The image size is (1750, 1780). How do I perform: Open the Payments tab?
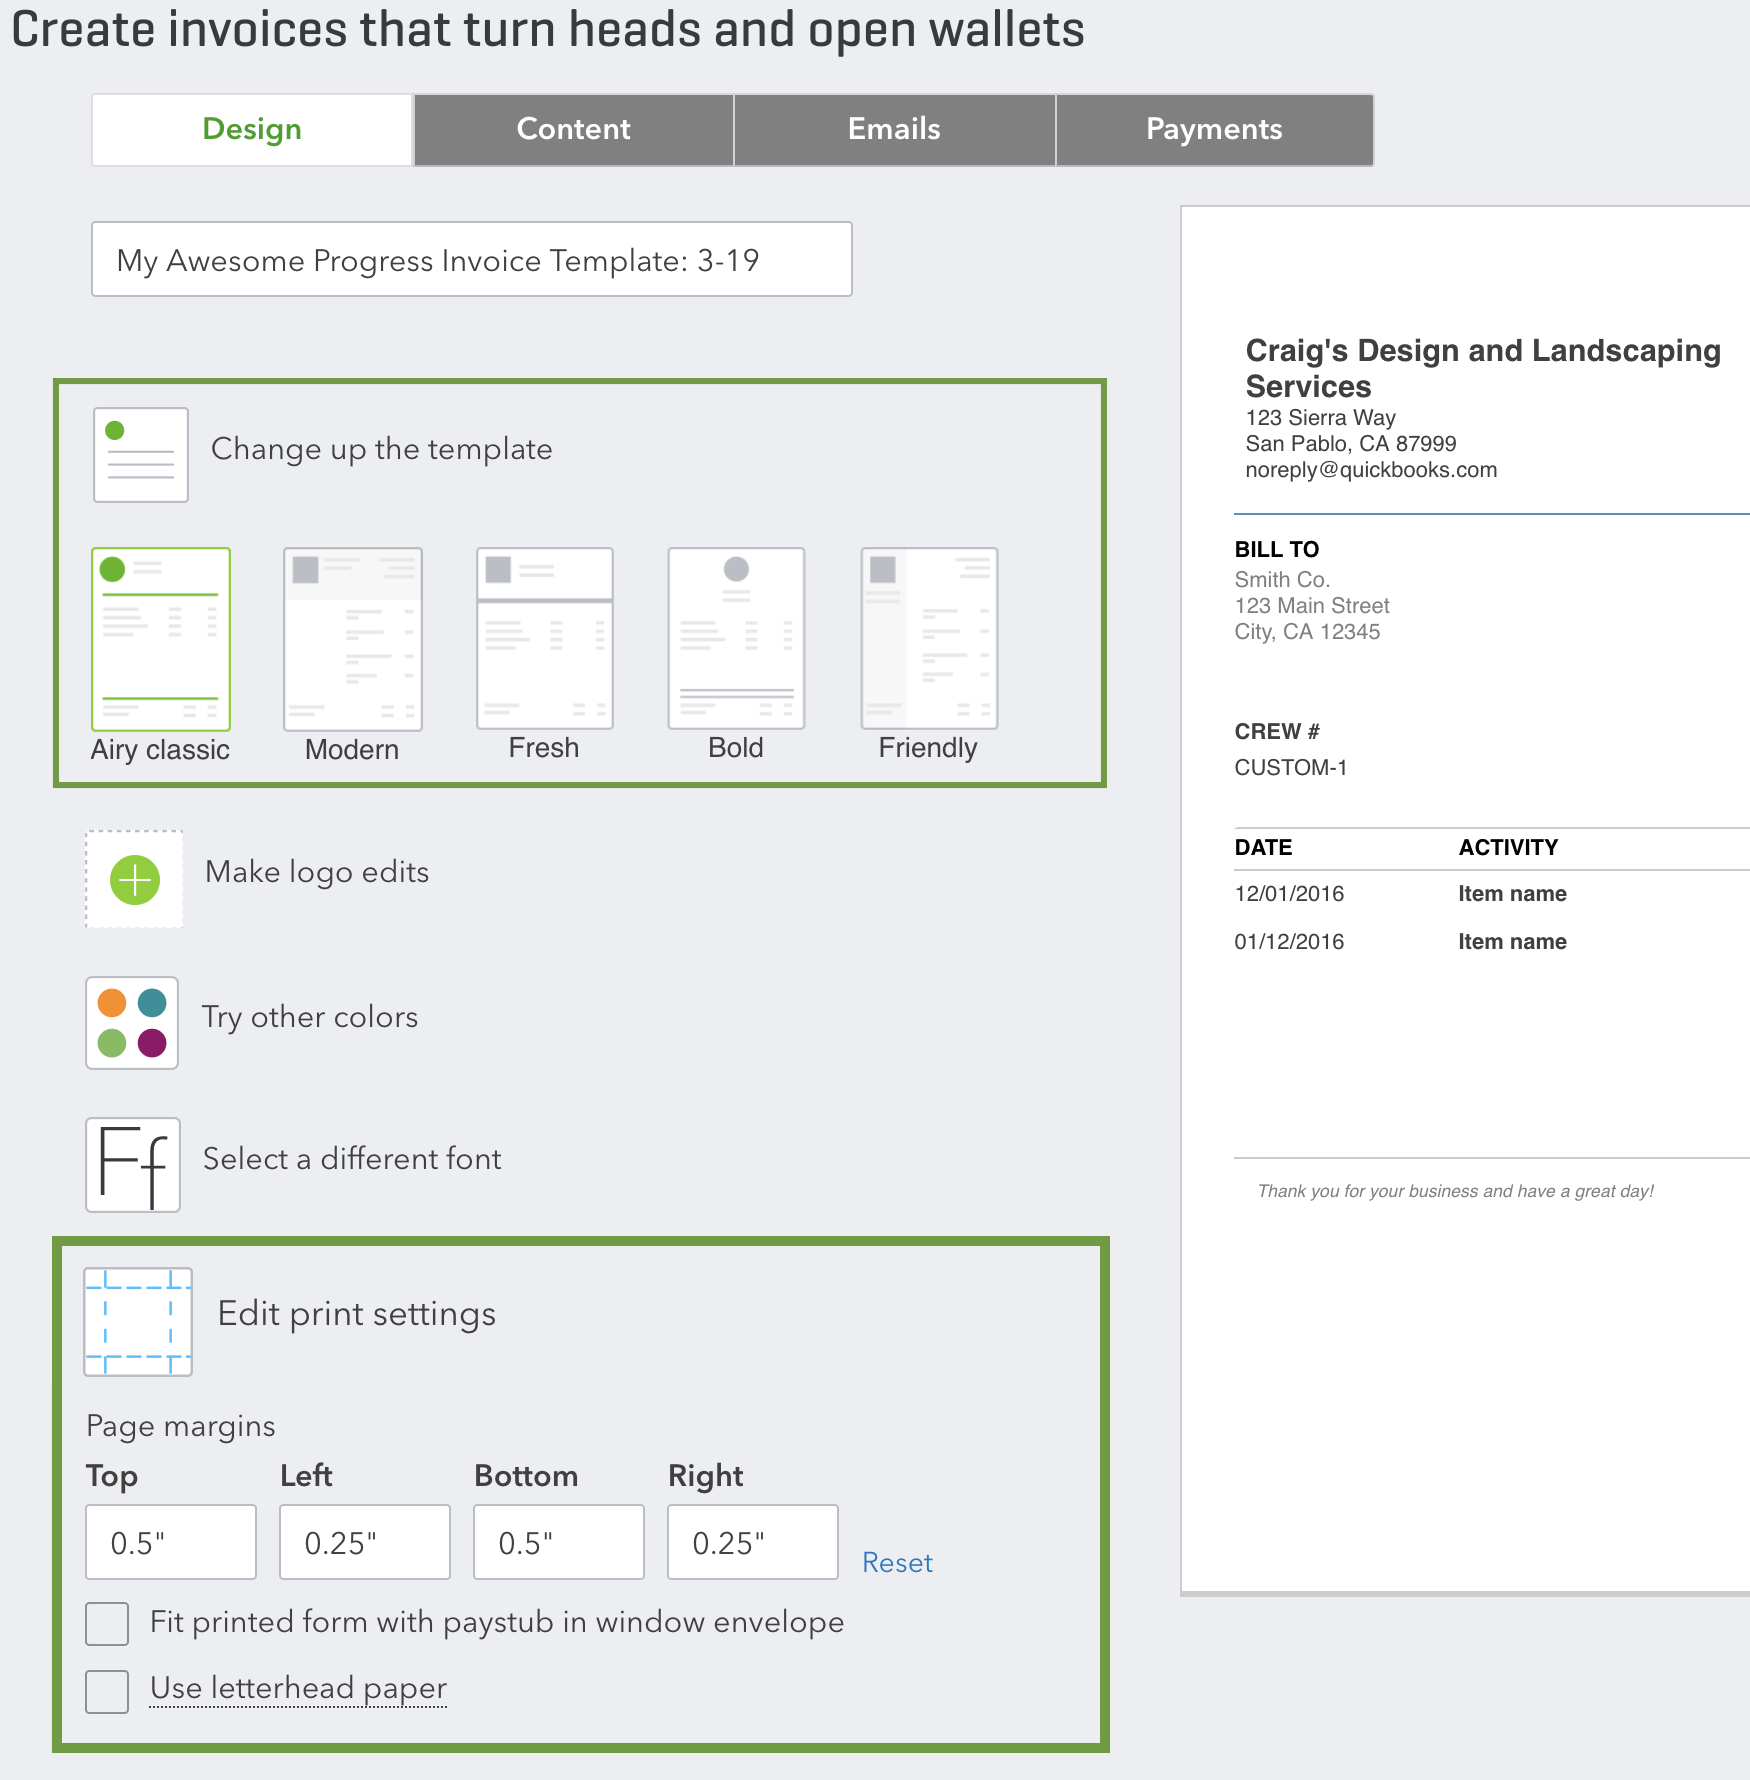tap(1213, 129)
